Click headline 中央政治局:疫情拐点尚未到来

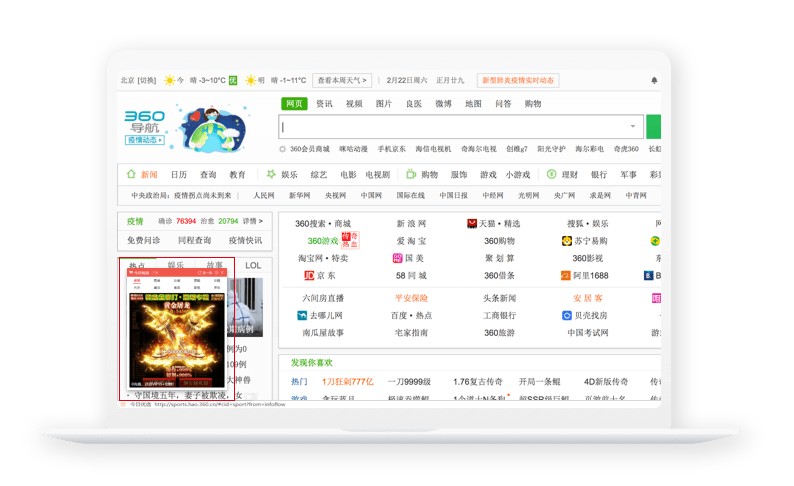pos(181,195)
